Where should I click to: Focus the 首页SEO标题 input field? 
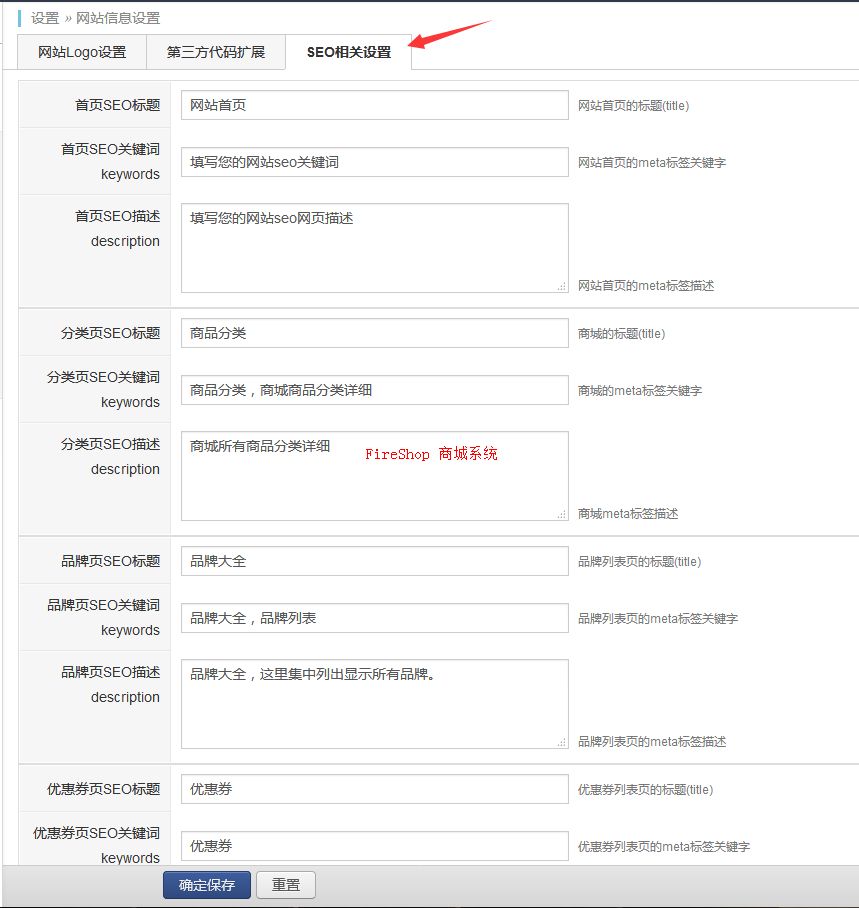pyautogui.click(x=375, y=105)
